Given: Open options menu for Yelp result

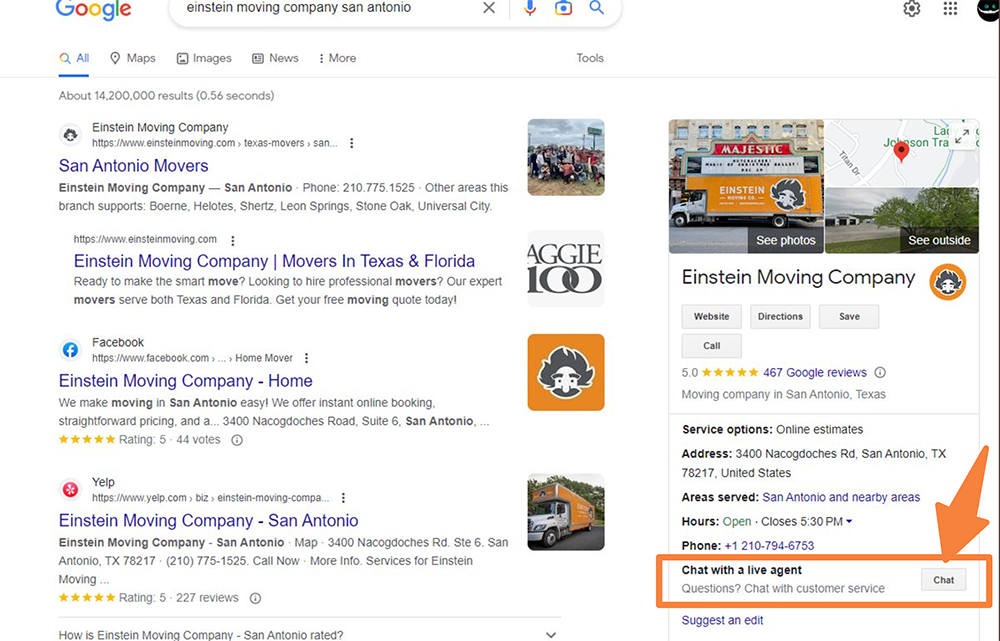Looking at the screenshot, I should tap(343, 497).
